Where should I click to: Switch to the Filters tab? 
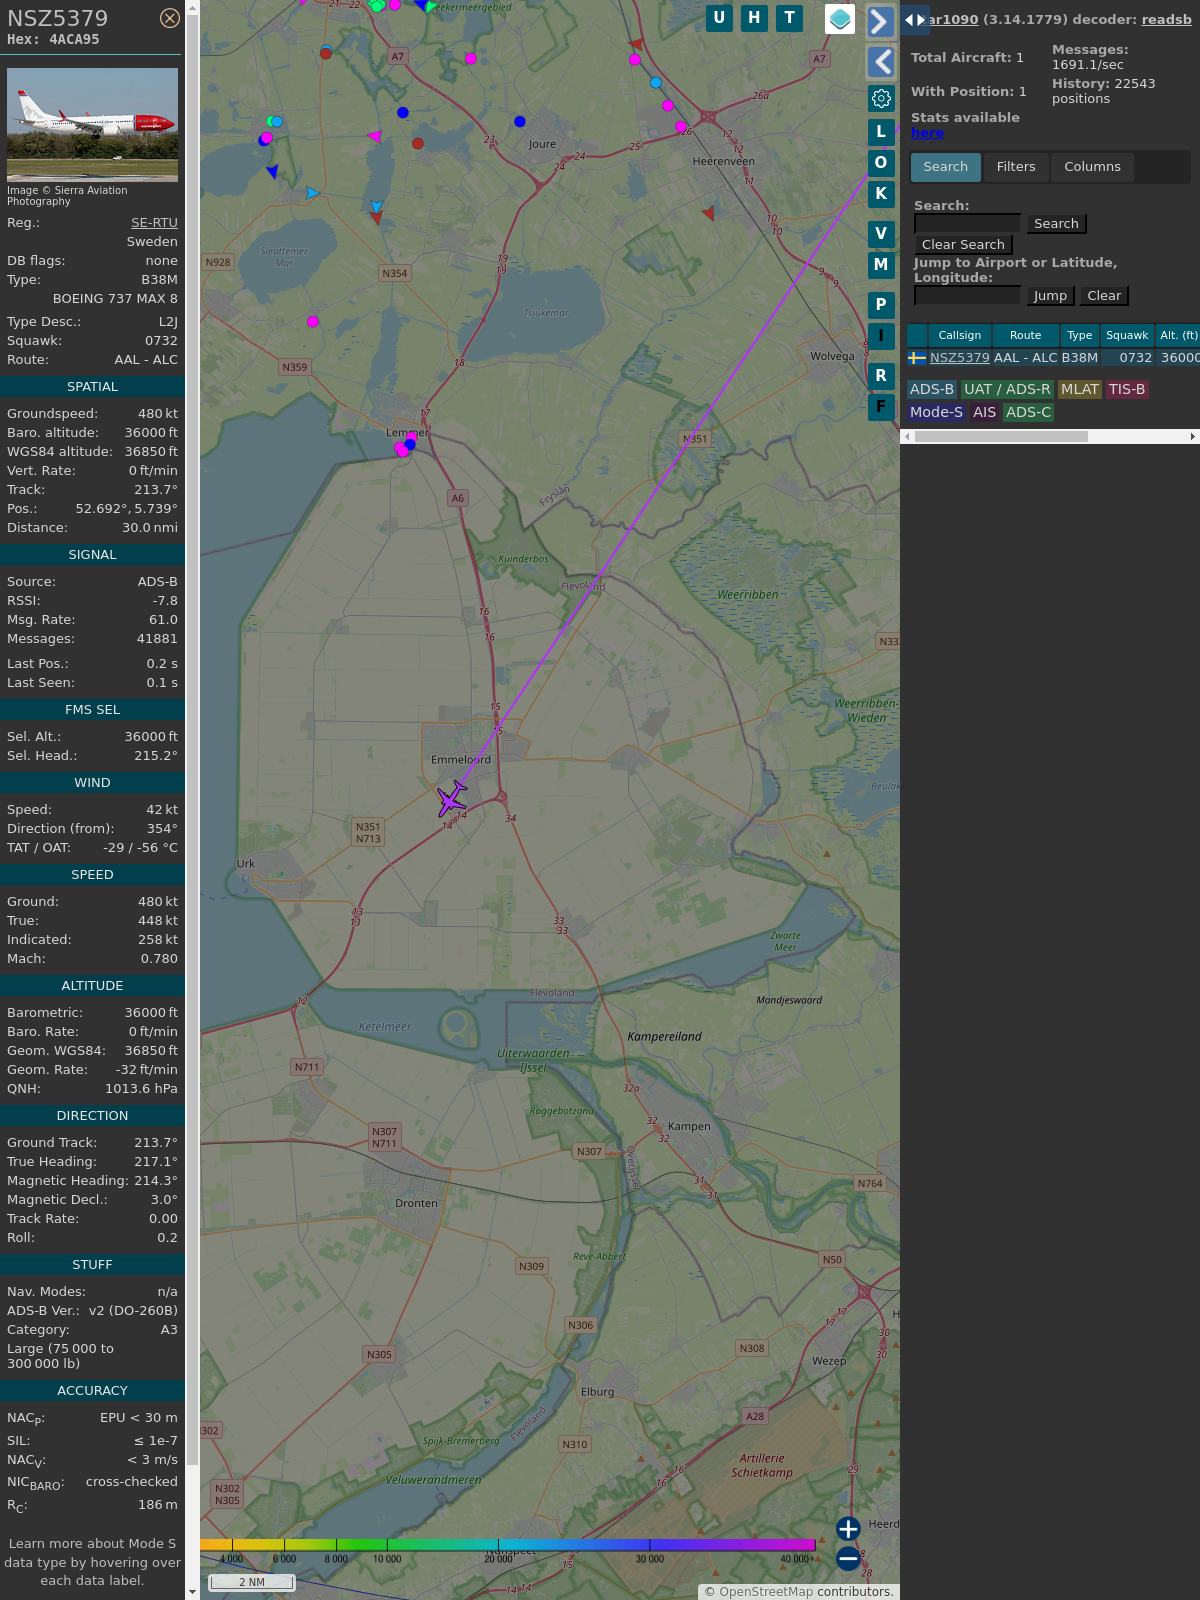(x=1015, y=167)
